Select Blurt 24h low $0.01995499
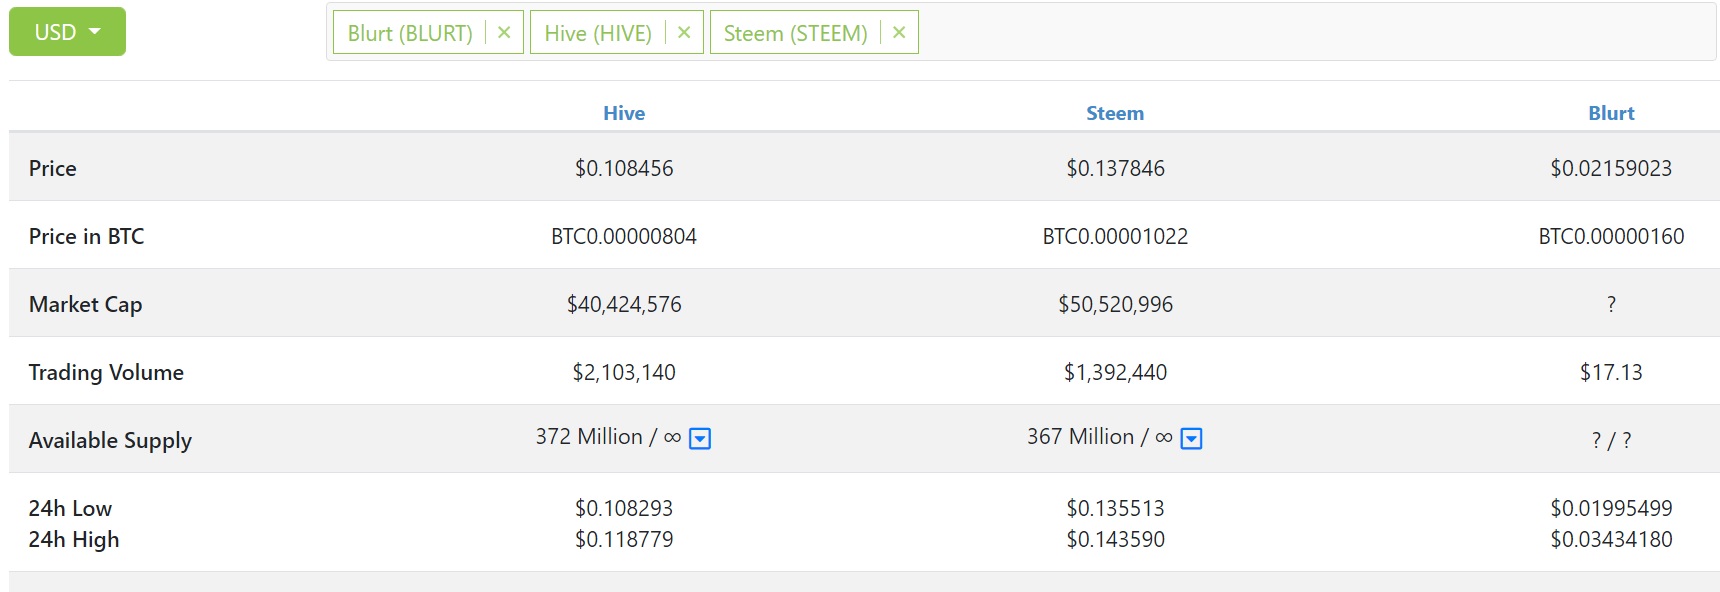This screenshot has height=592, width=1720. (1611, 508)
